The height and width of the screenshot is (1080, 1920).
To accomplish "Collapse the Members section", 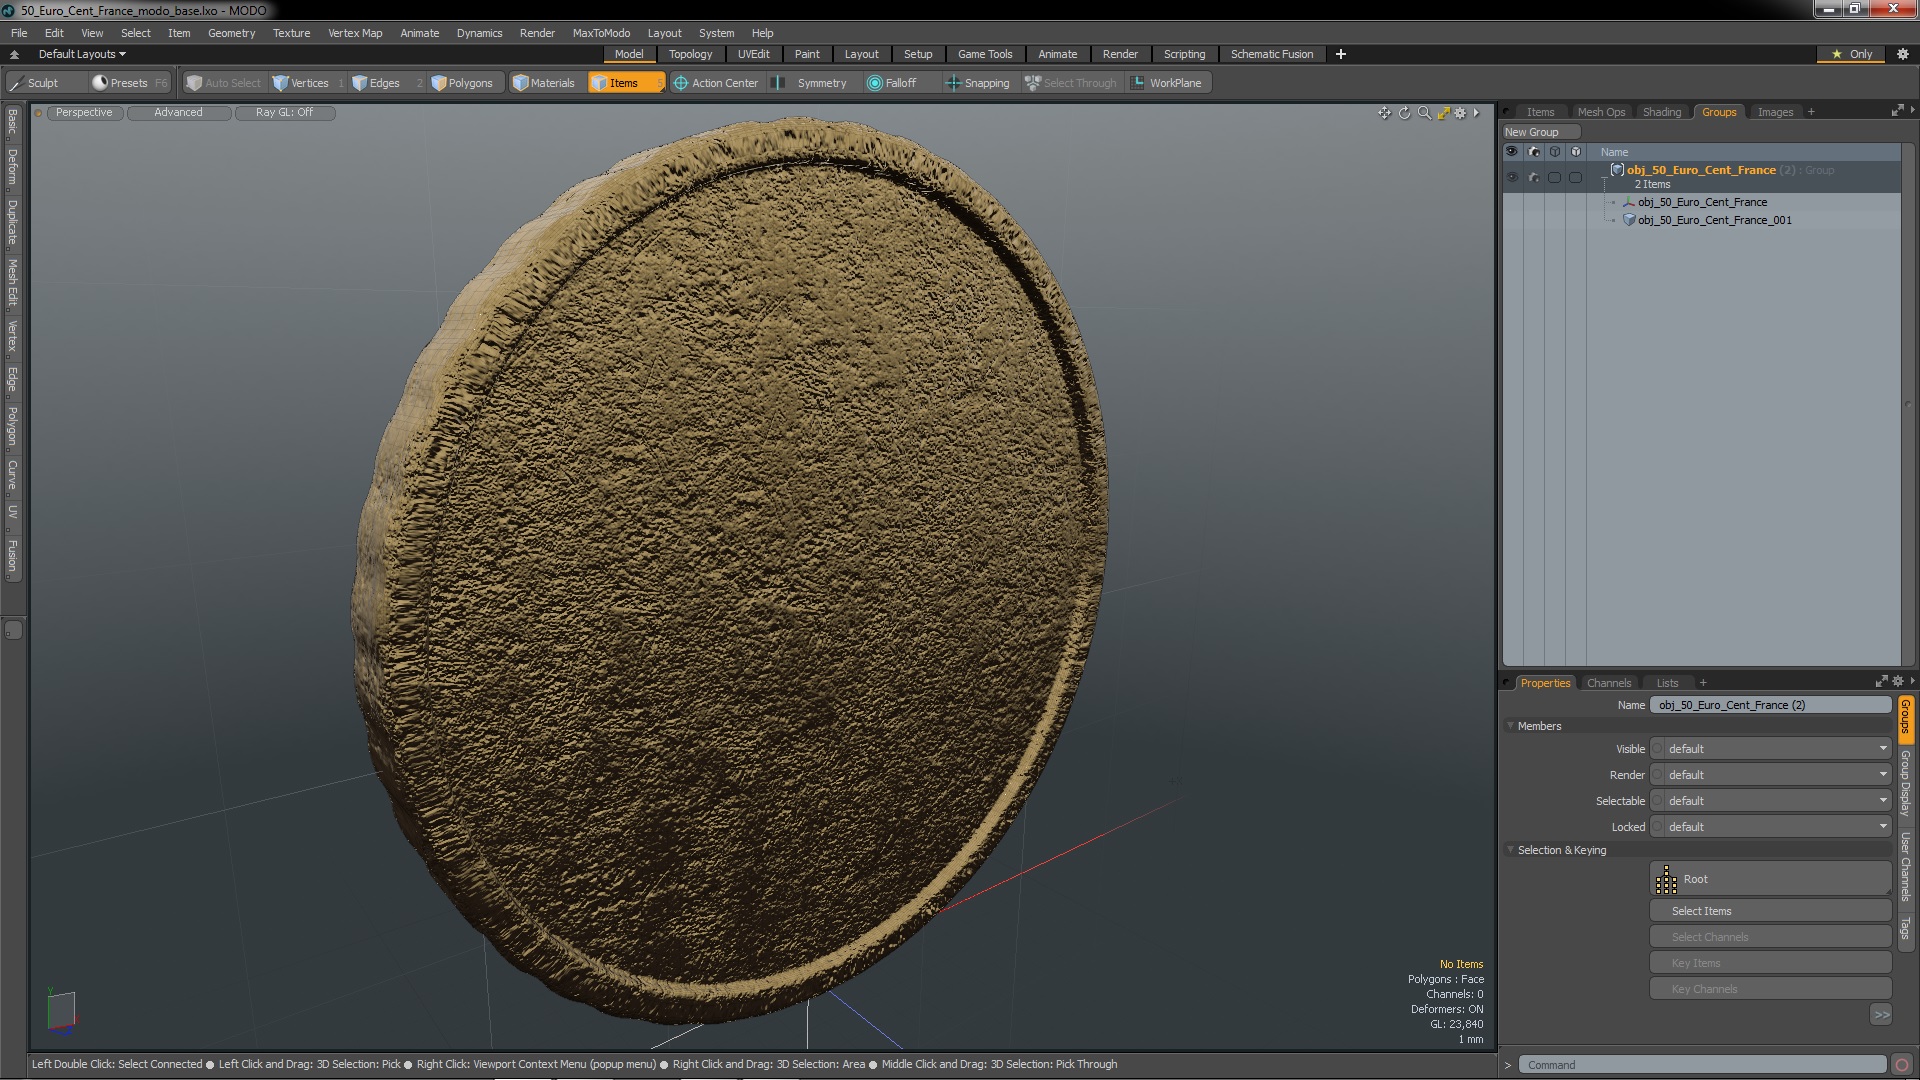I will 1510,726.
